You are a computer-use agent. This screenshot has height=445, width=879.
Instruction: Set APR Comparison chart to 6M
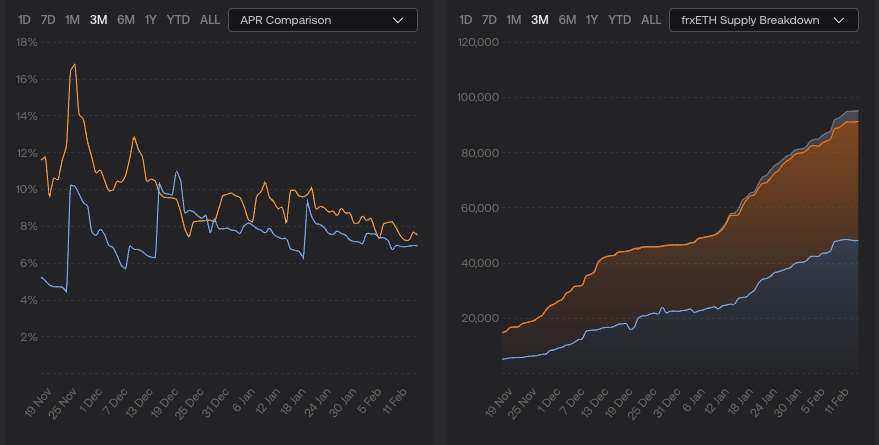pyautogui.click(x=126, y=20)
